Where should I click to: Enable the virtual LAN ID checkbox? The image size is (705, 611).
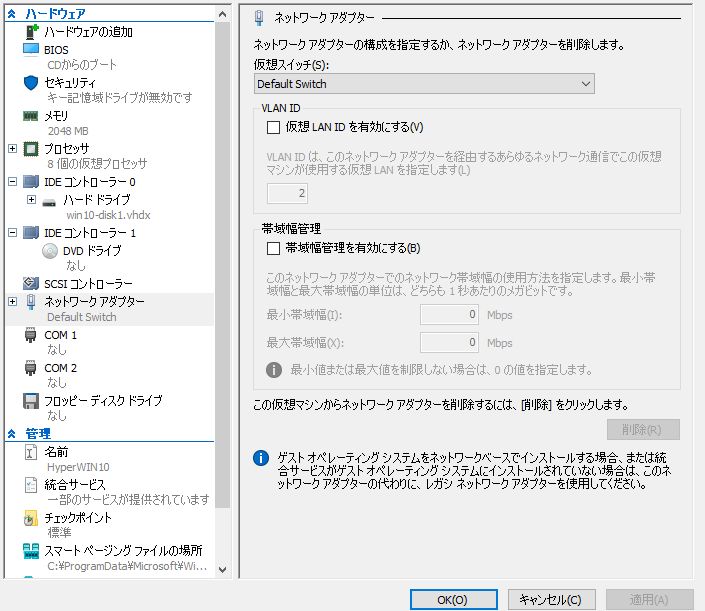click(x=273, y=127)
